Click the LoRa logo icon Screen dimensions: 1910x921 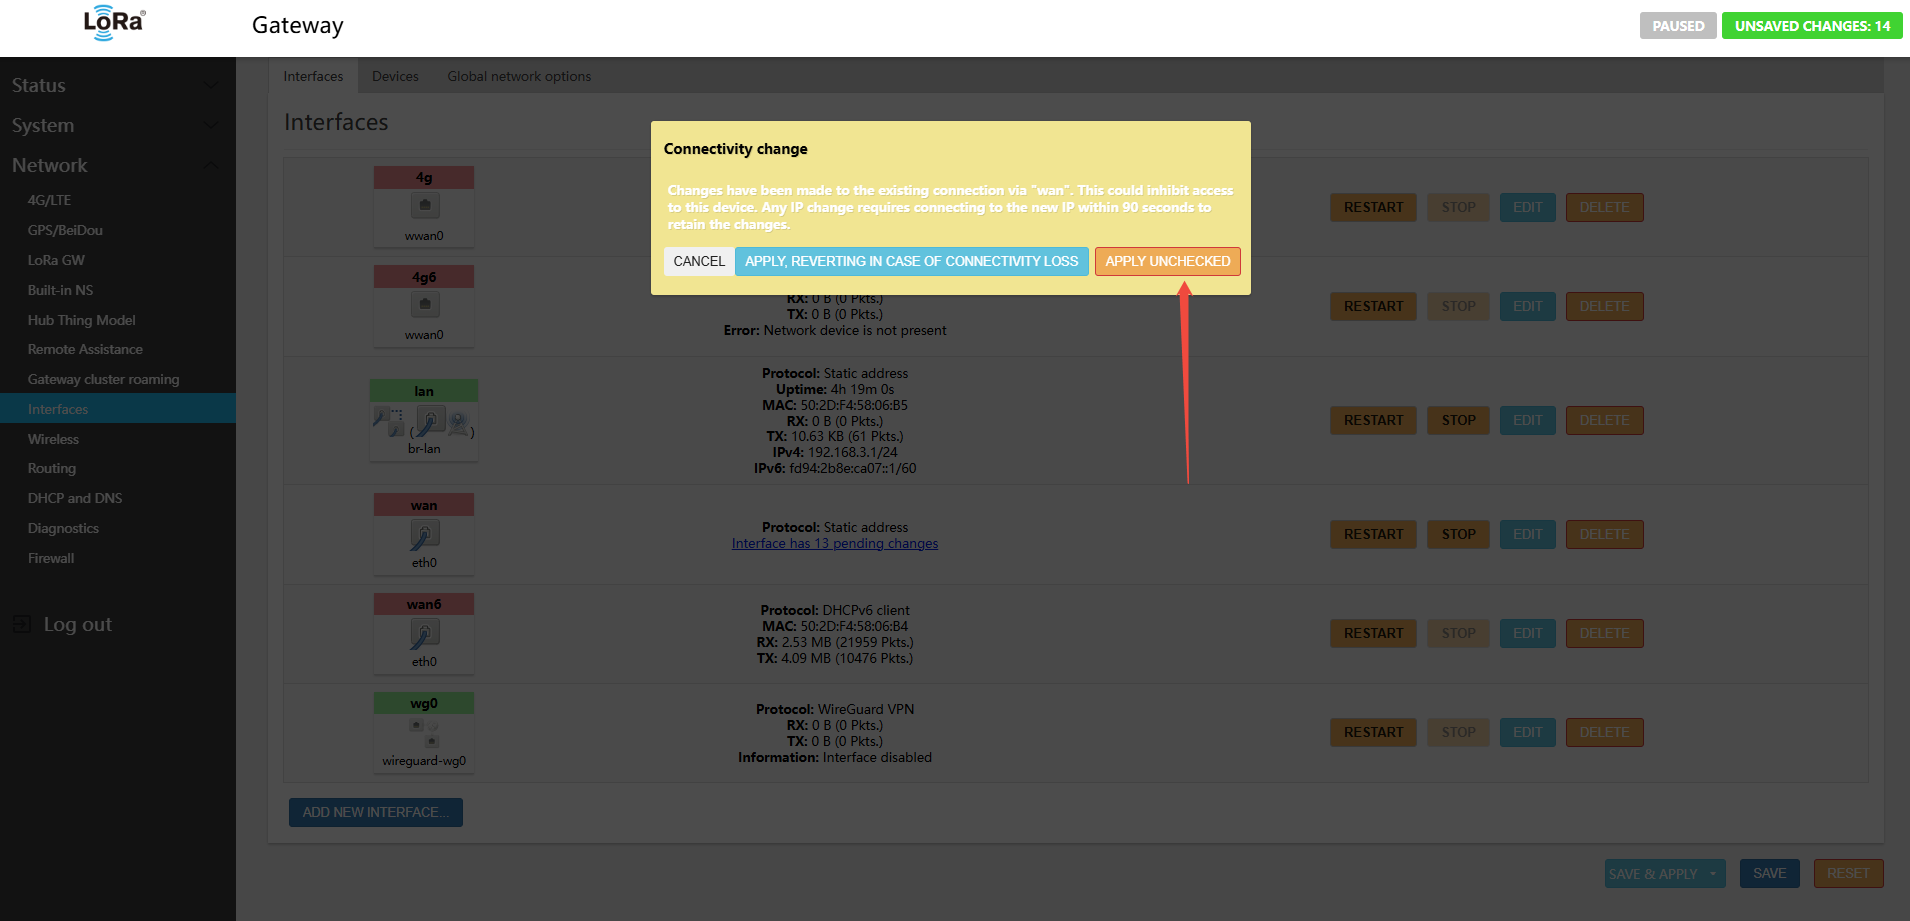pos(114,23)
